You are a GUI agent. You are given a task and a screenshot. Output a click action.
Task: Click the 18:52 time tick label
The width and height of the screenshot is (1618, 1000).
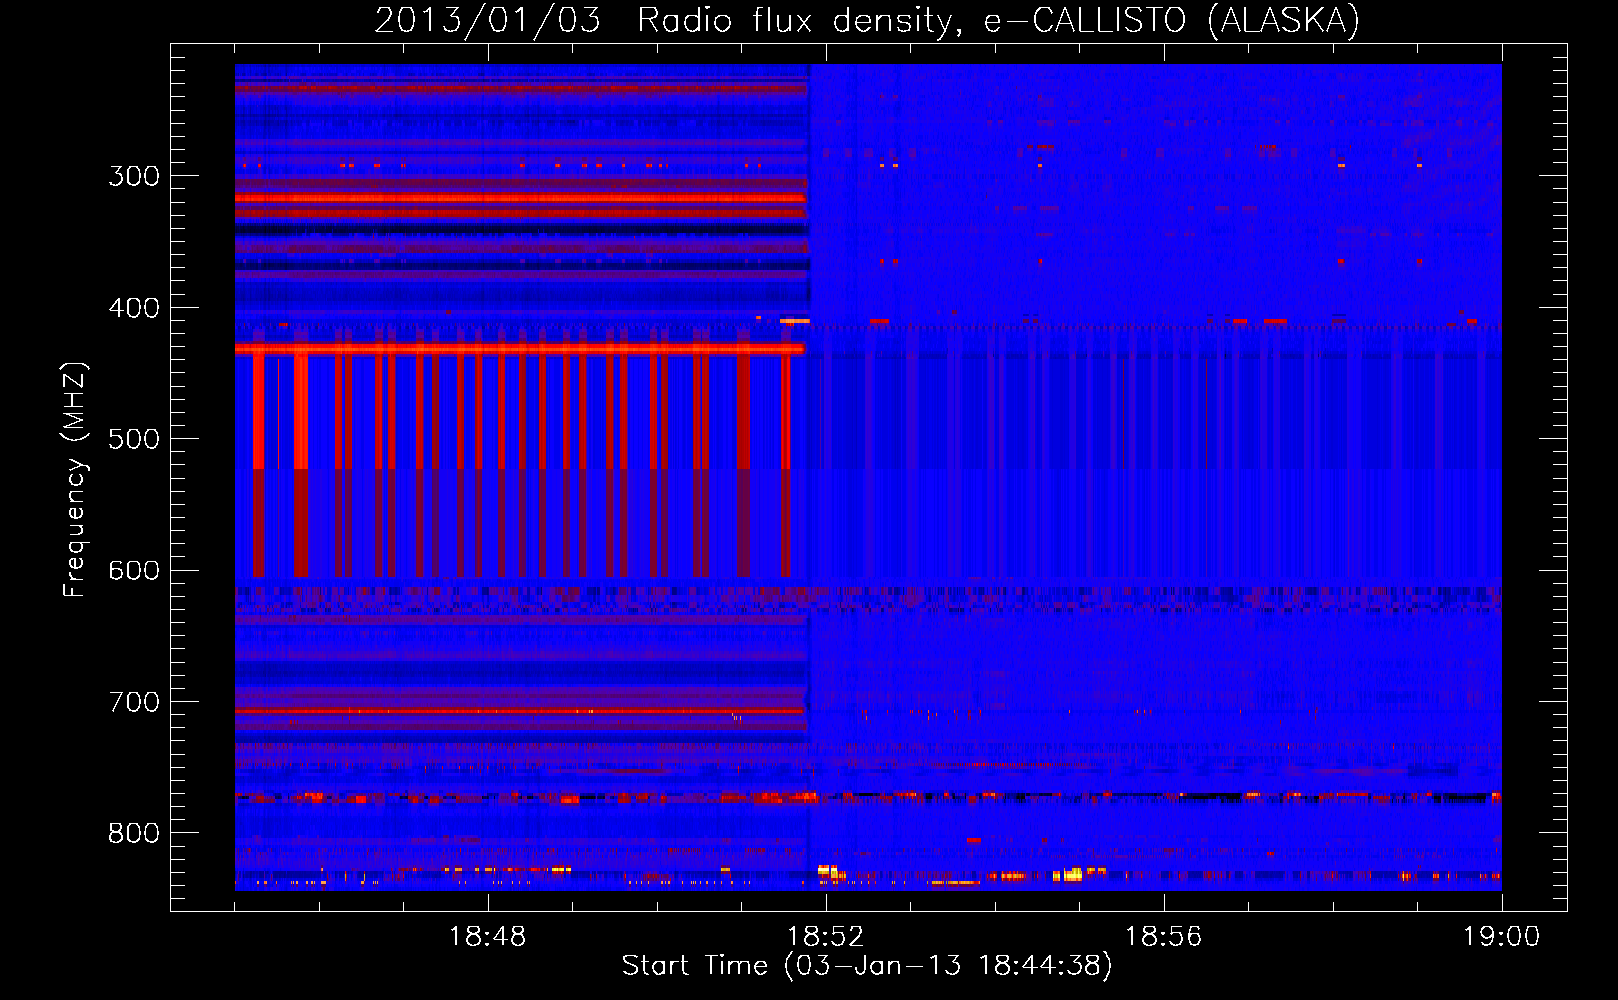pyautogui.click(x=825, y=937)
